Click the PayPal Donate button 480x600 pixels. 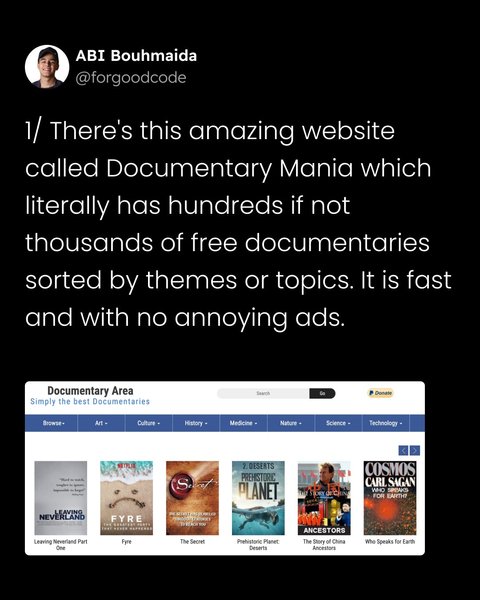pos(380,393)
